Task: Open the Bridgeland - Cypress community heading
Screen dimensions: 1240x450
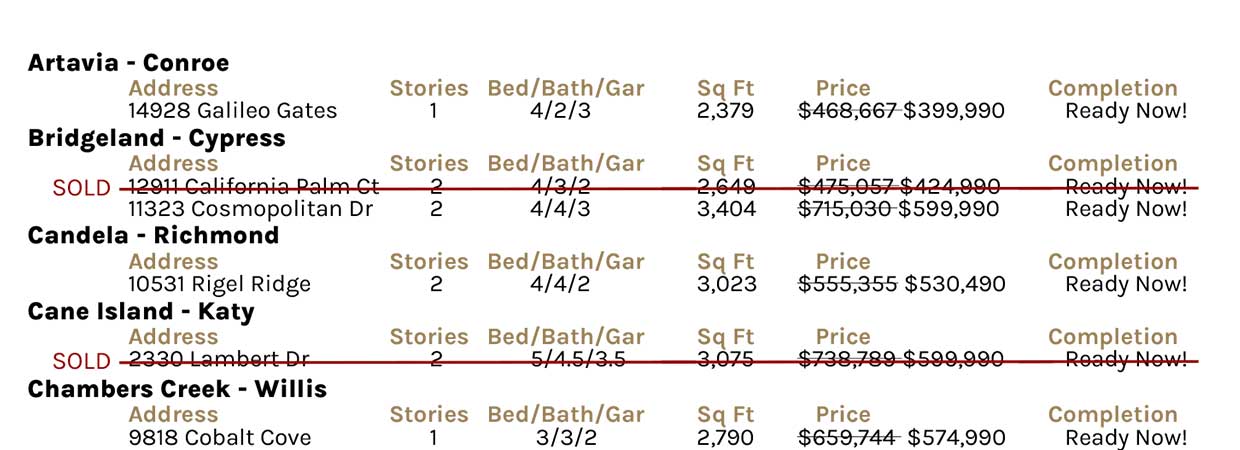Action: (157, 138)
